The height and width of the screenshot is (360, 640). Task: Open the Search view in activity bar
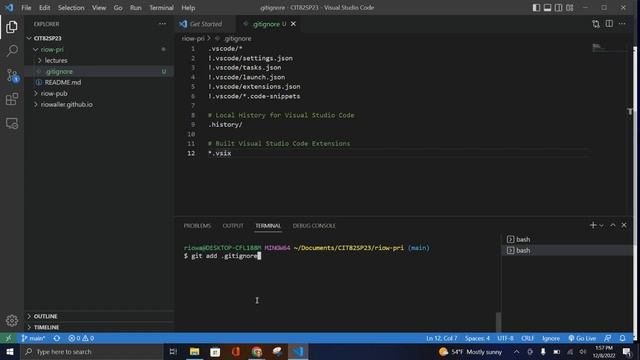(12, 51)
